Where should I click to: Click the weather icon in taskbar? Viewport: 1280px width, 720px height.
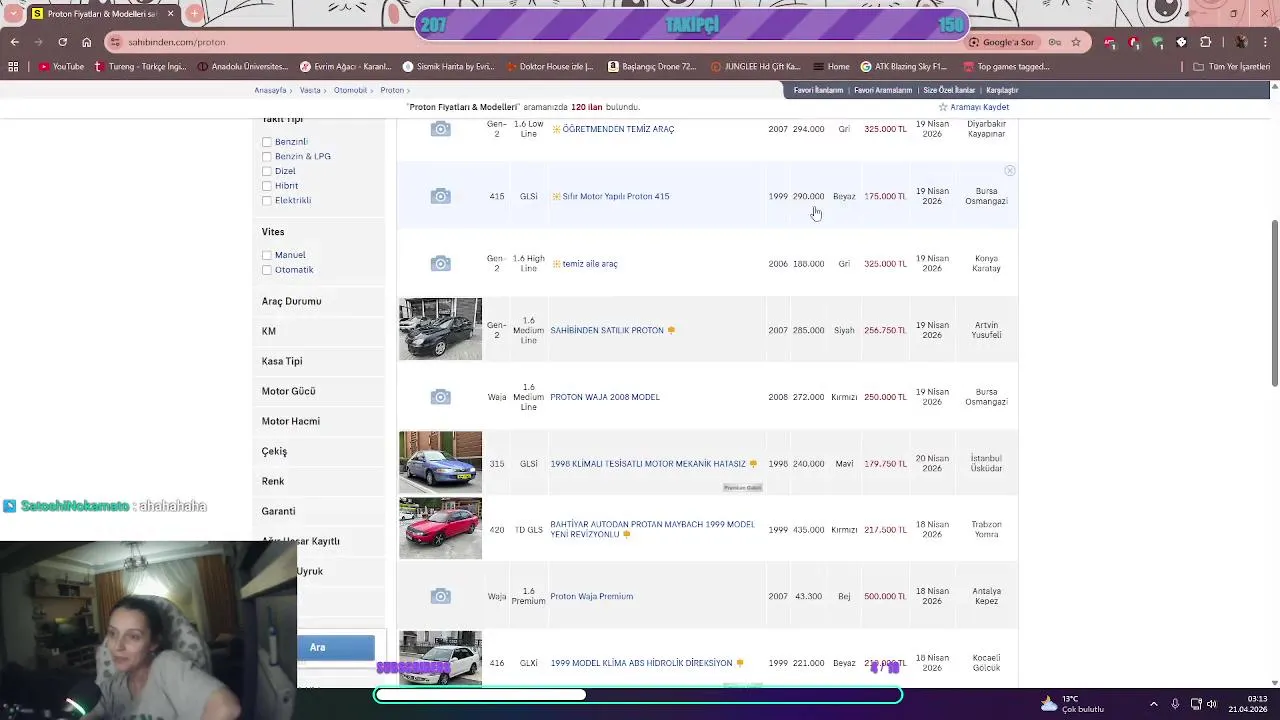coord(1048,704)
